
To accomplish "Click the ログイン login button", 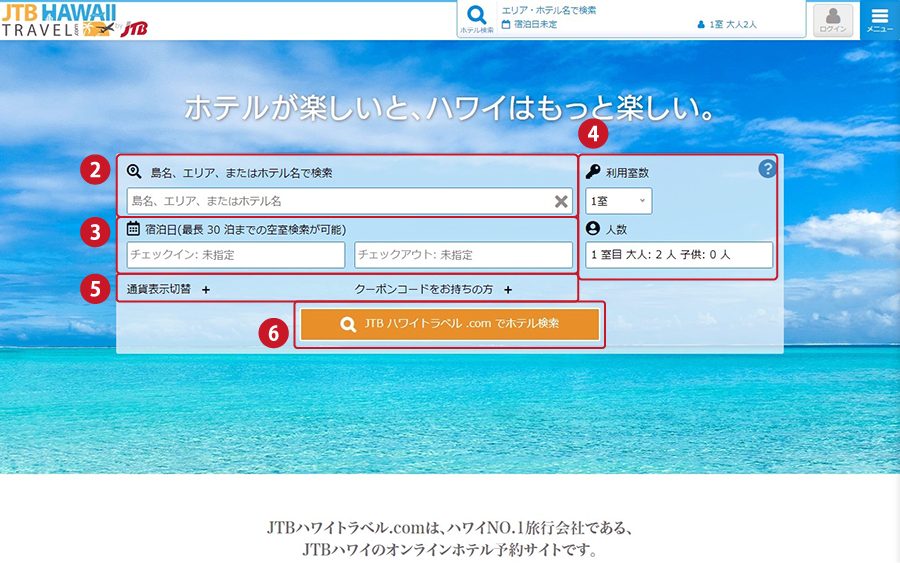I will click(833, 21).
